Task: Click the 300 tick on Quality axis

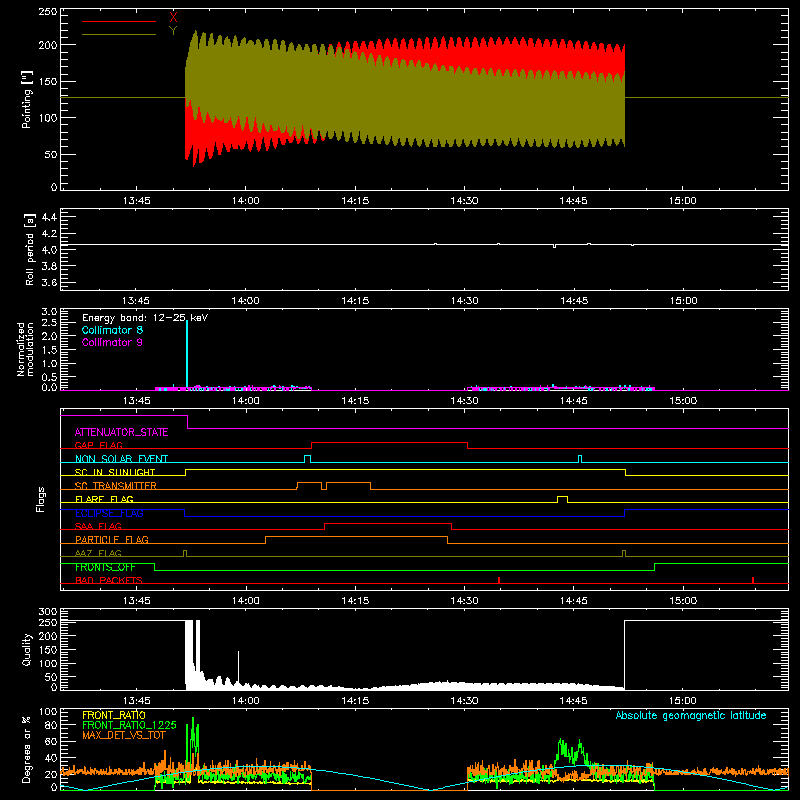Action: (x=47, y=612)
